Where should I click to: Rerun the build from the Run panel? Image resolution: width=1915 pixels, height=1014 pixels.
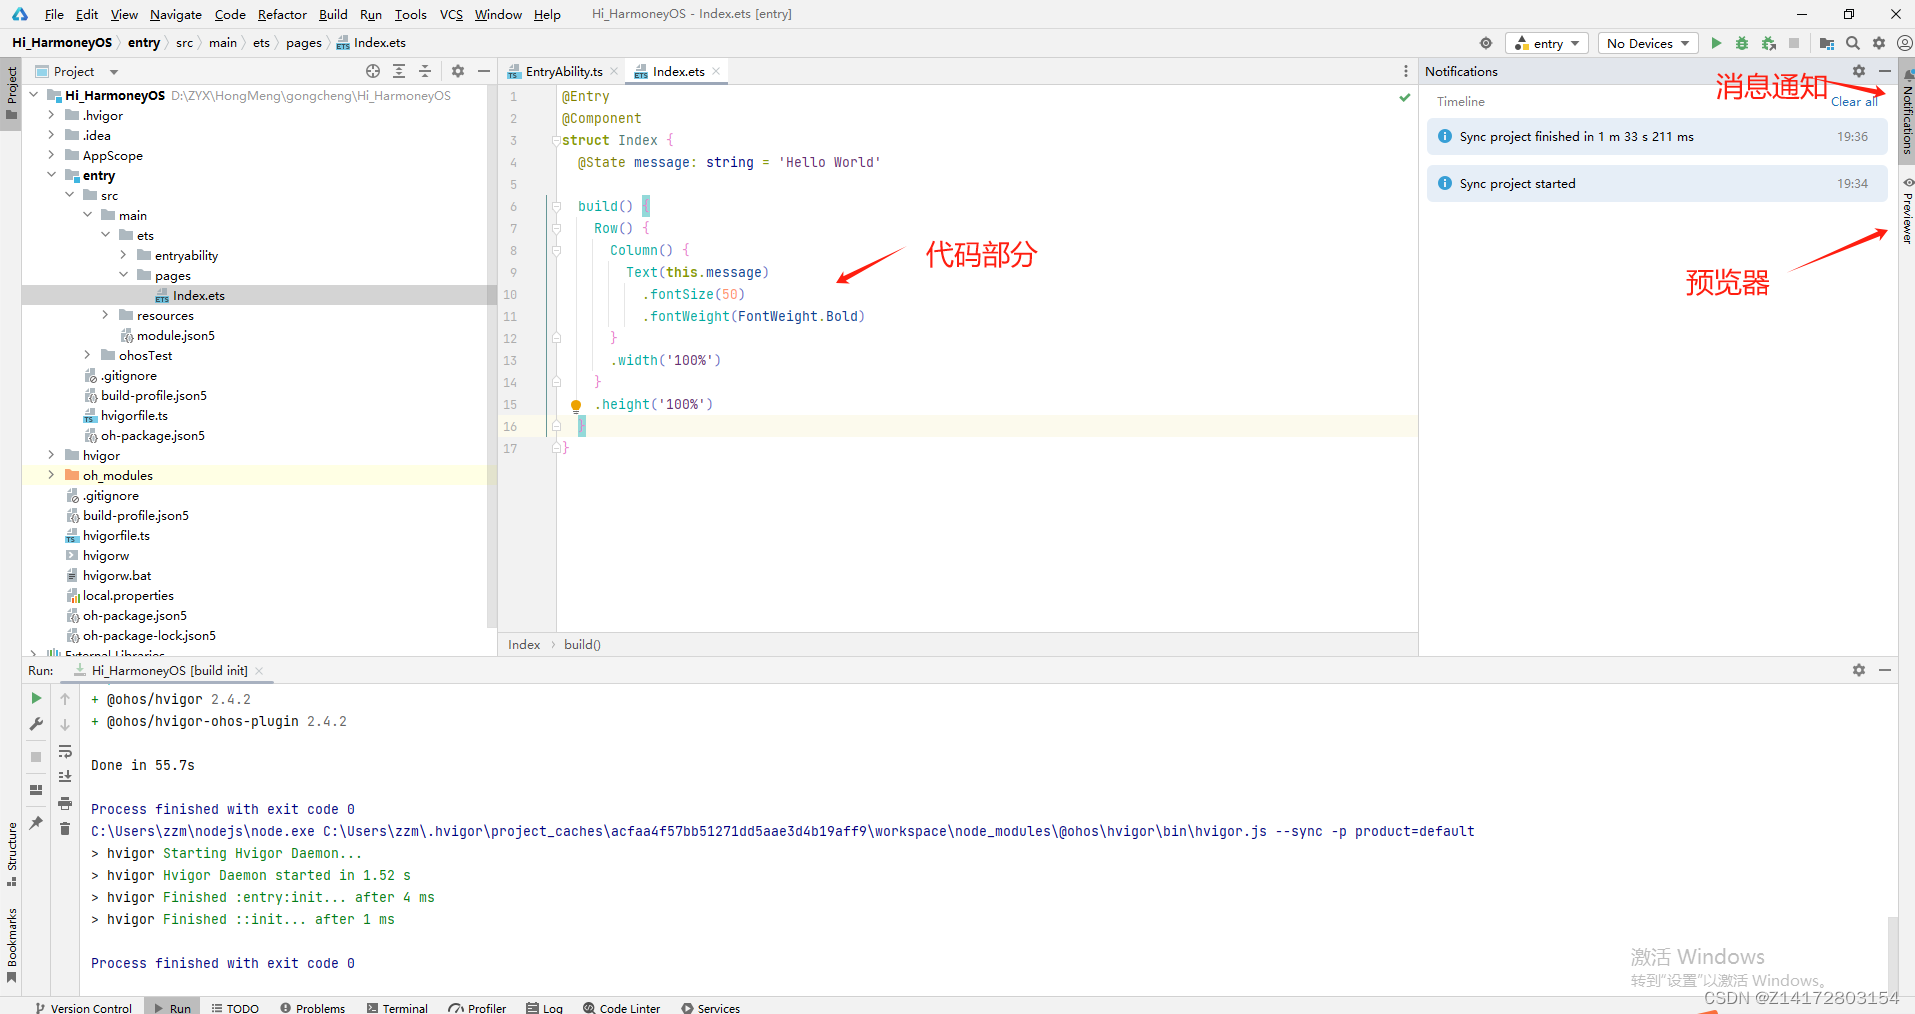coord(35,698)
